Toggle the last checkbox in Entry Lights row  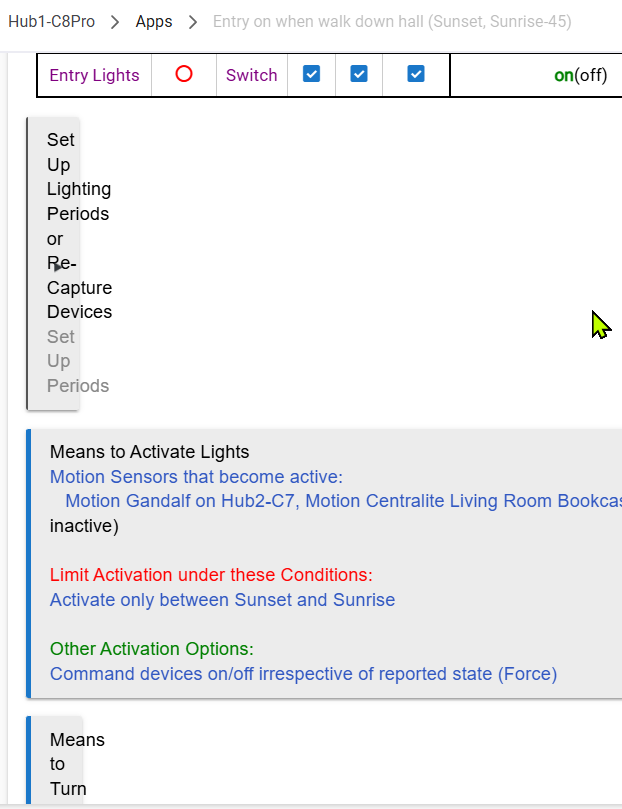tap(416, 74)
